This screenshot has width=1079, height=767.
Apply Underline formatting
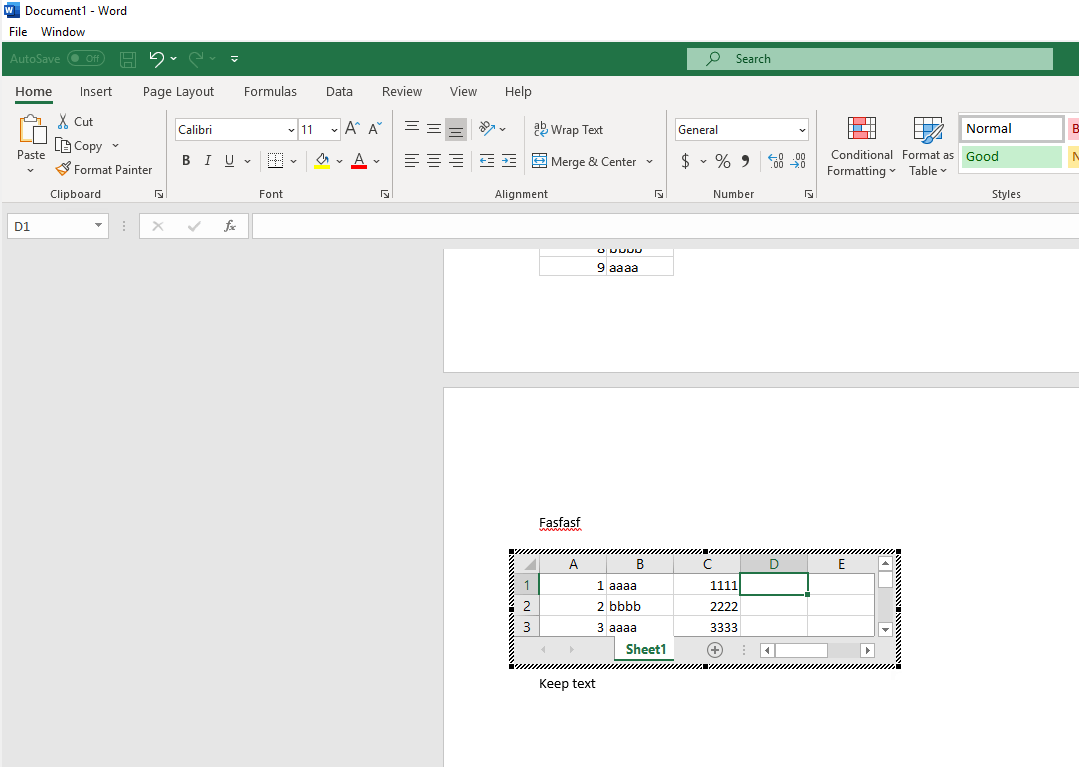tap(229, 161)
